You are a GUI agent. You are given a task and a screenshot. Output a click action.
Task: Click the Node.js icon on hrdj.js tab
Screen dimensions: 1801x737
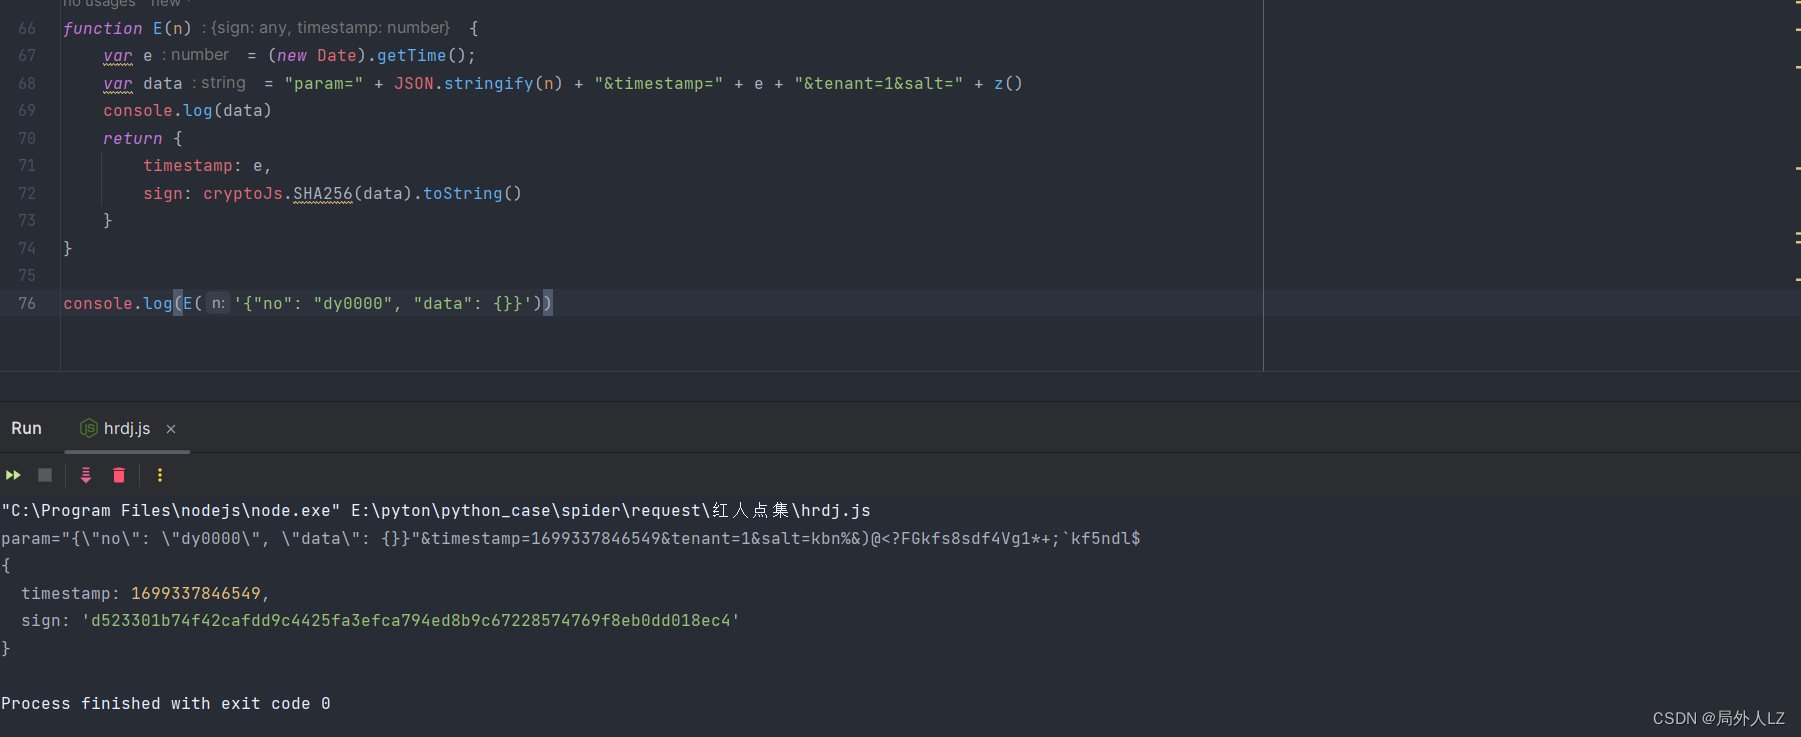(89, 428)
